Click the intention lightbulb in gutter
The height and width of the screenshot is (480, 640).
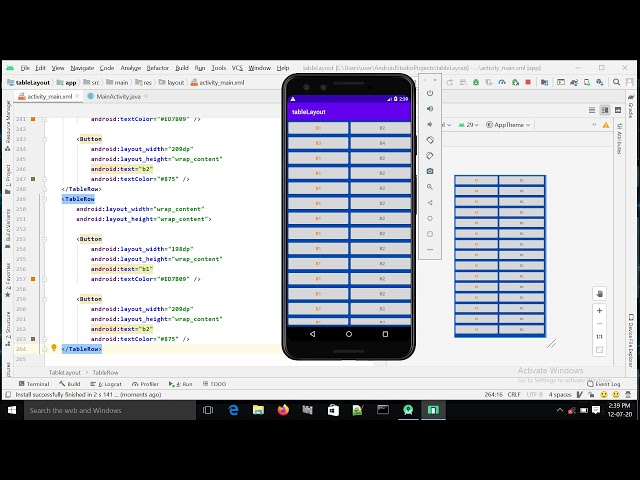click(54, 348)
